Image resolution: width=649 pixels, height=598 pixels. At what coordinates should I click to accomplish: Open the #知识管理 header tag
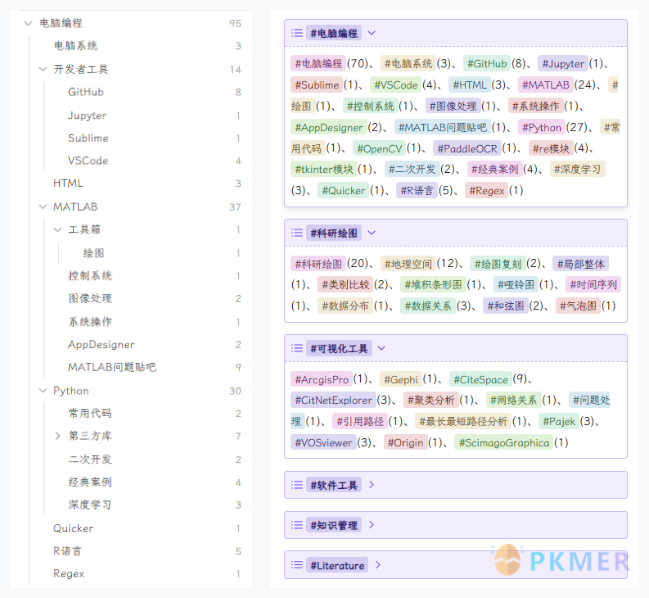(x=334, y=525)
